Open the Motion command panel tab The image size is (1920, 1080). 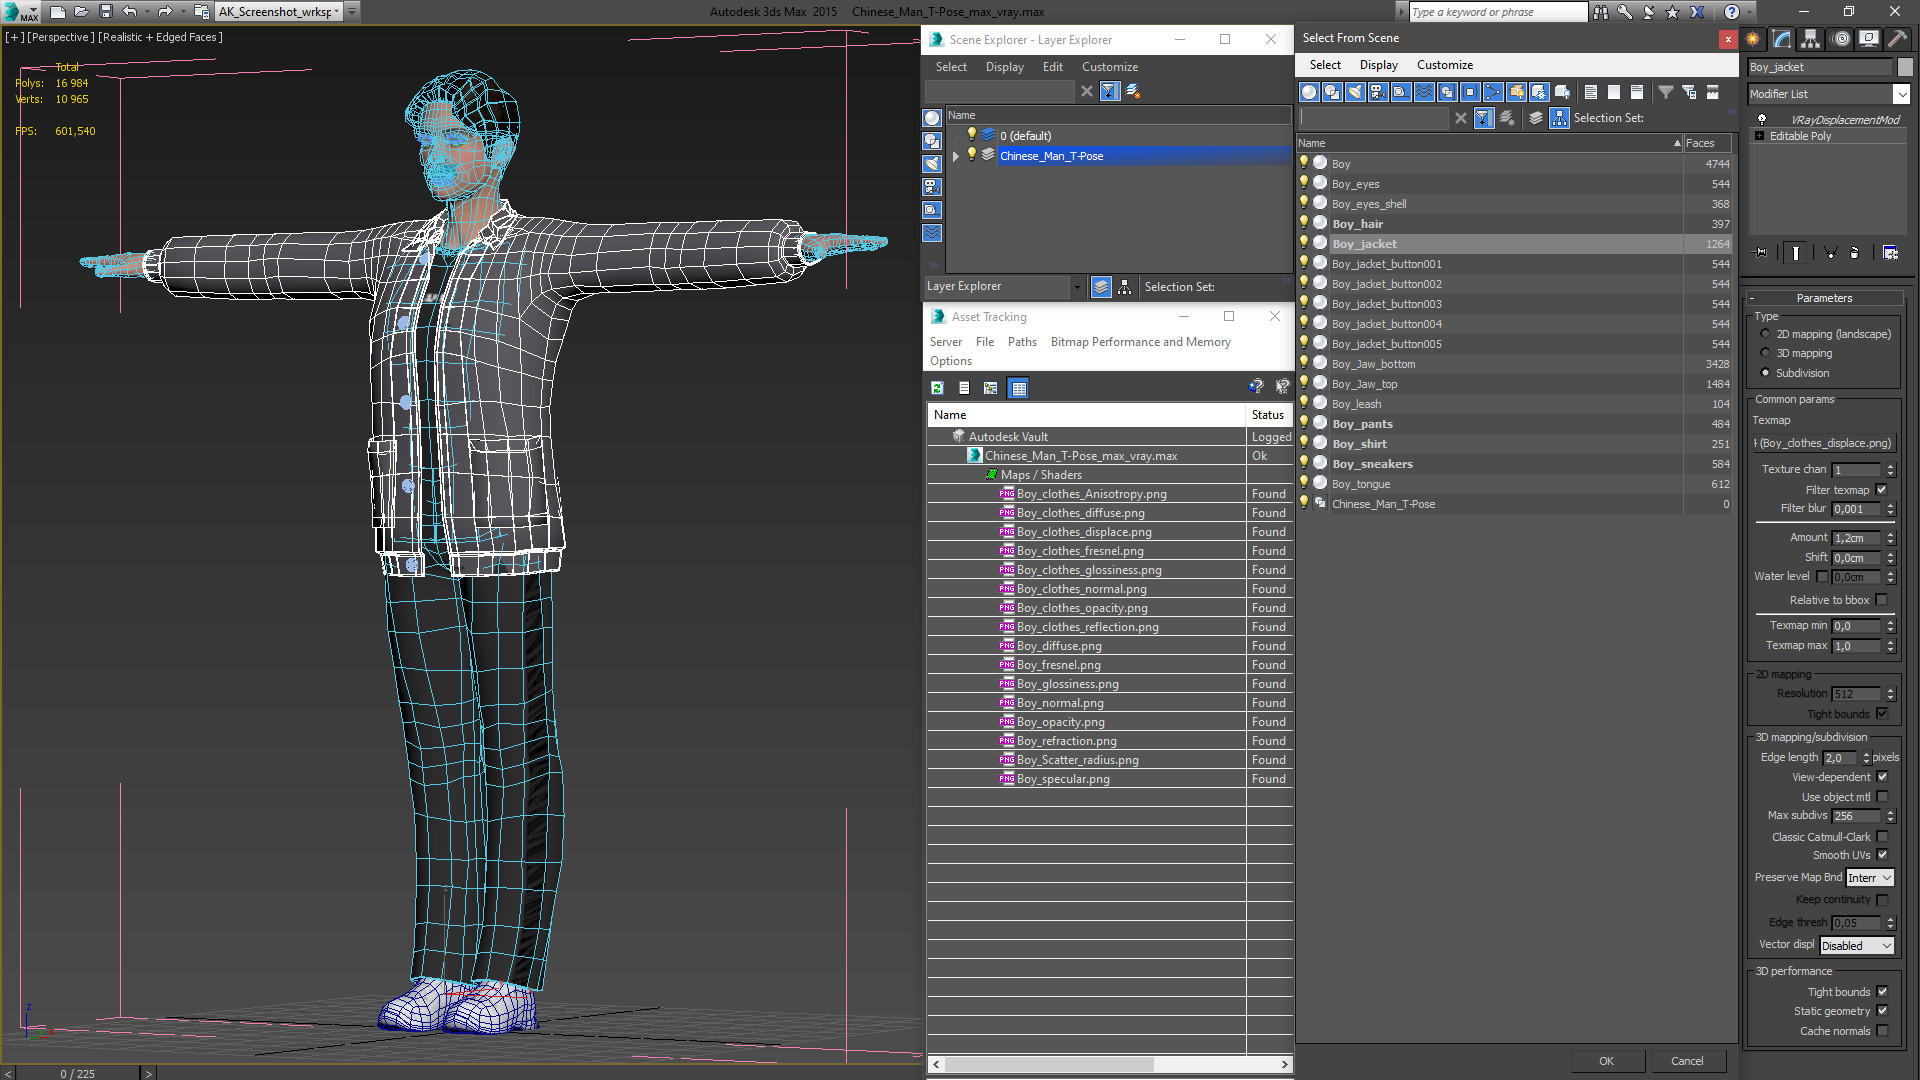pyautogui.click(x=1841, y=39)
